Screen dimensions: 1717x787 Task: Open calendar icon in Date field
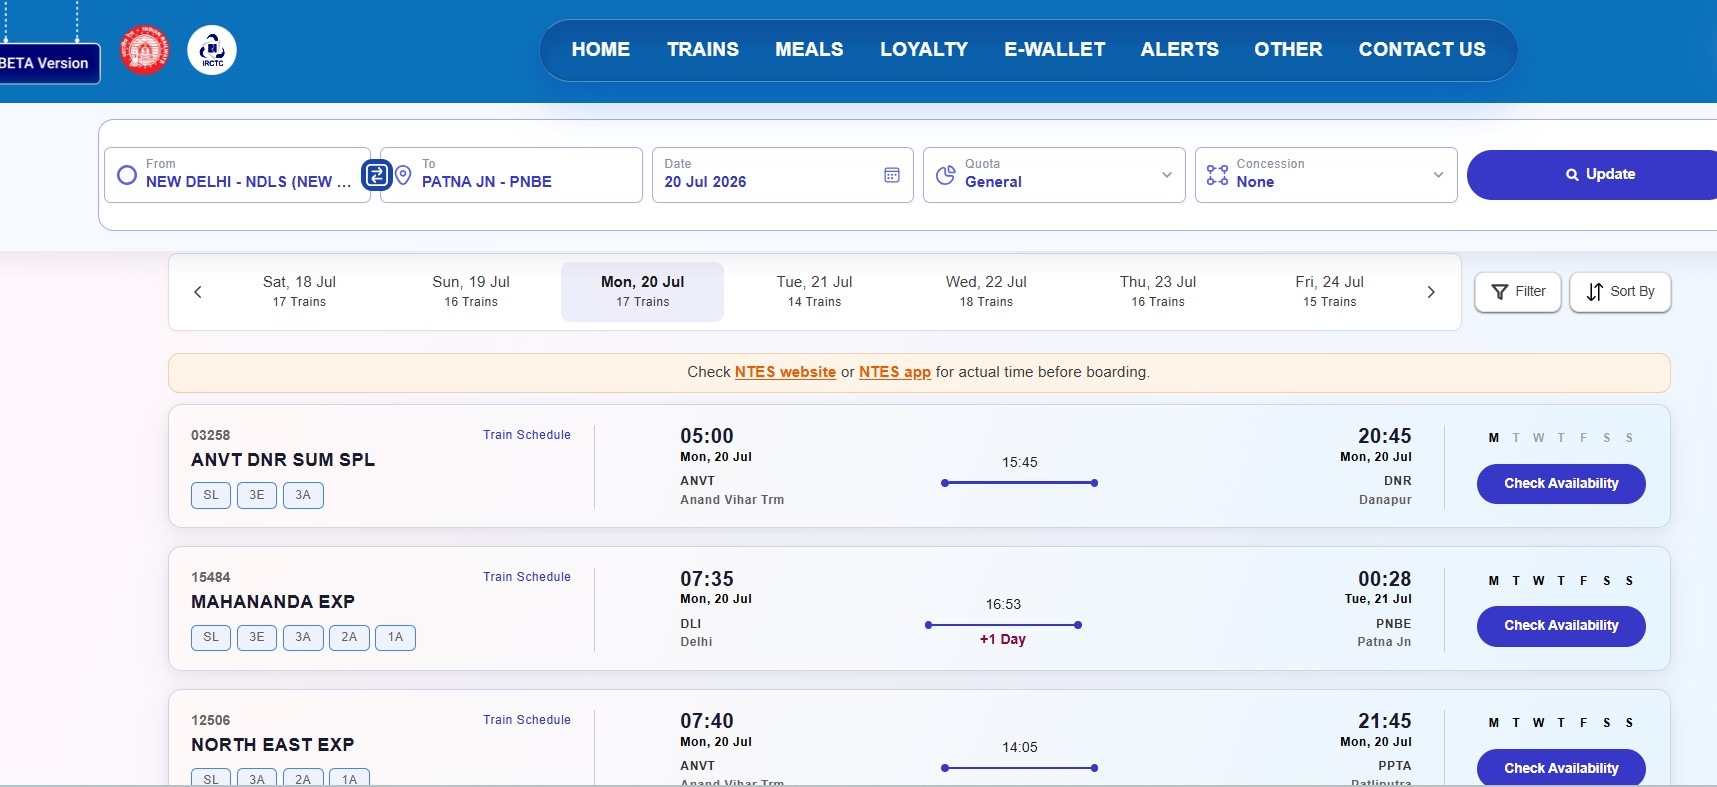[x=892, y=175]
